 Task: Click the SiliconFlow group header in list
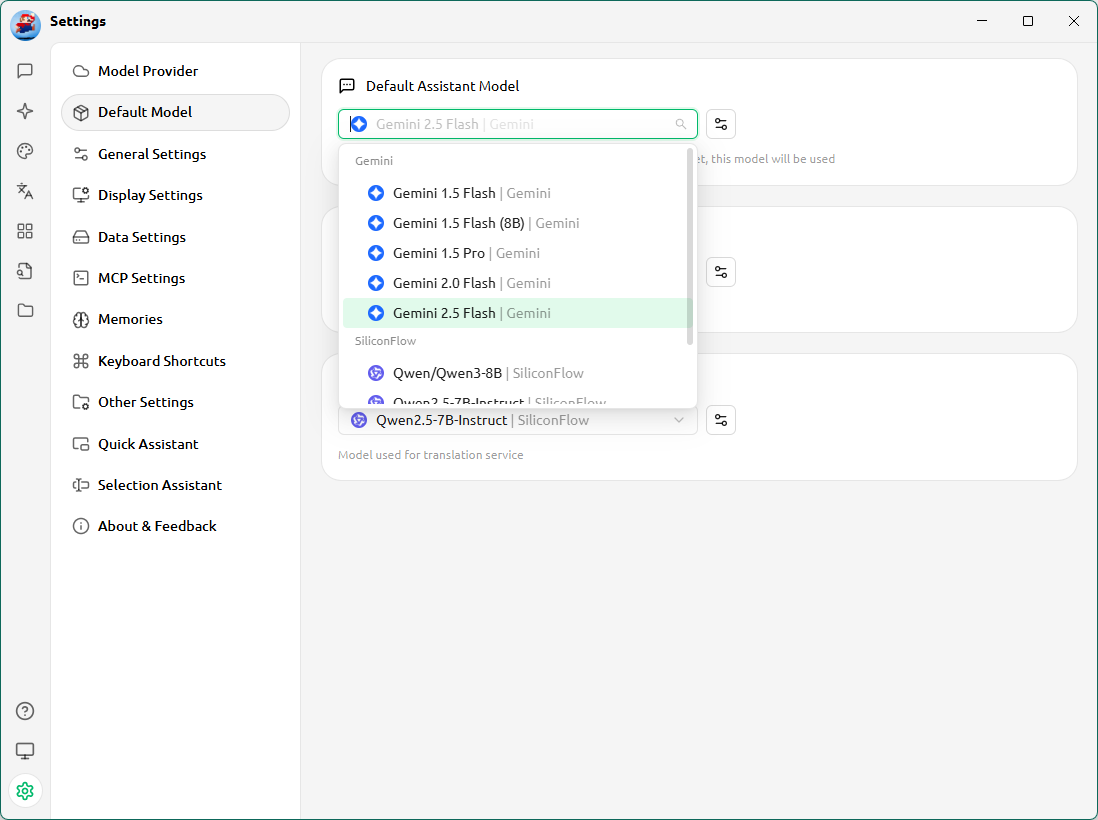point(385,341)
